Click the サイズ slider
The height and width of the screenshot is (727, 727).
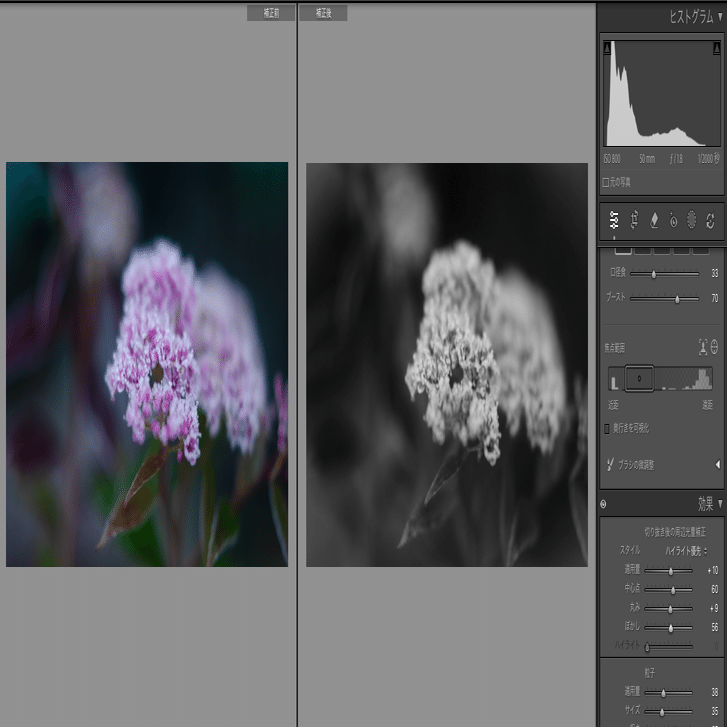tap(668, 711)
